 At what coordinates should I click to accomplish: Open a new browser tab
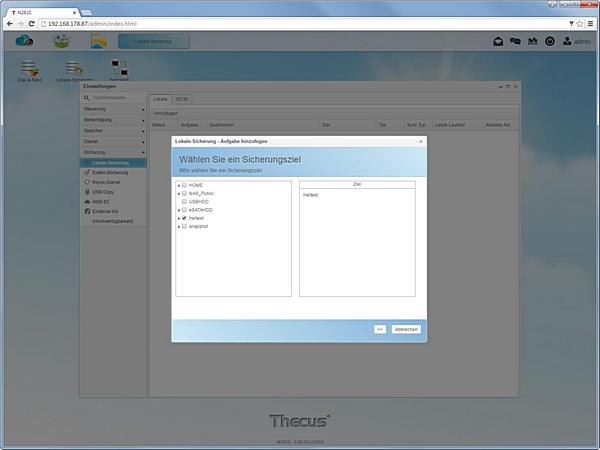(x=86, y=13)
